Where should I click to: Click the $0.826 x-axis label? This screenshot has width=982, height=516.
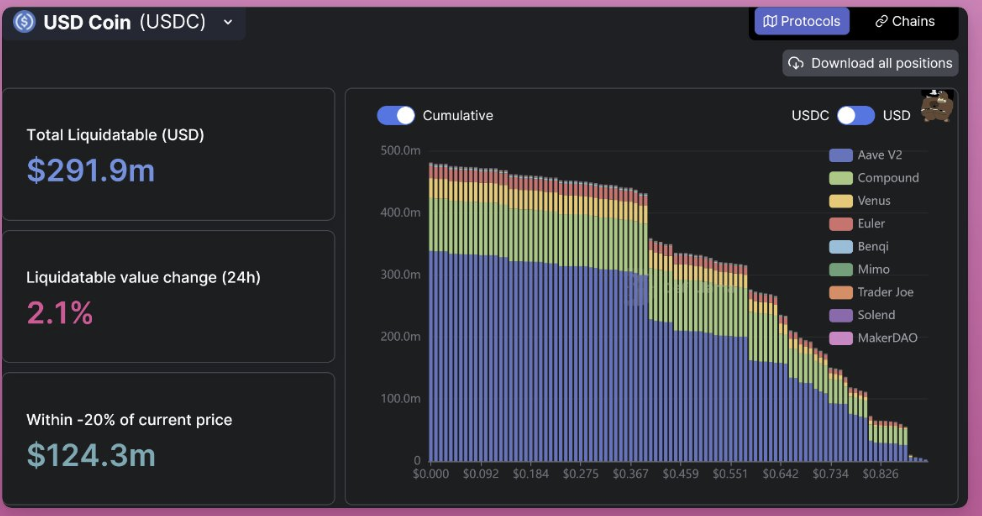[x=881, y=474]
